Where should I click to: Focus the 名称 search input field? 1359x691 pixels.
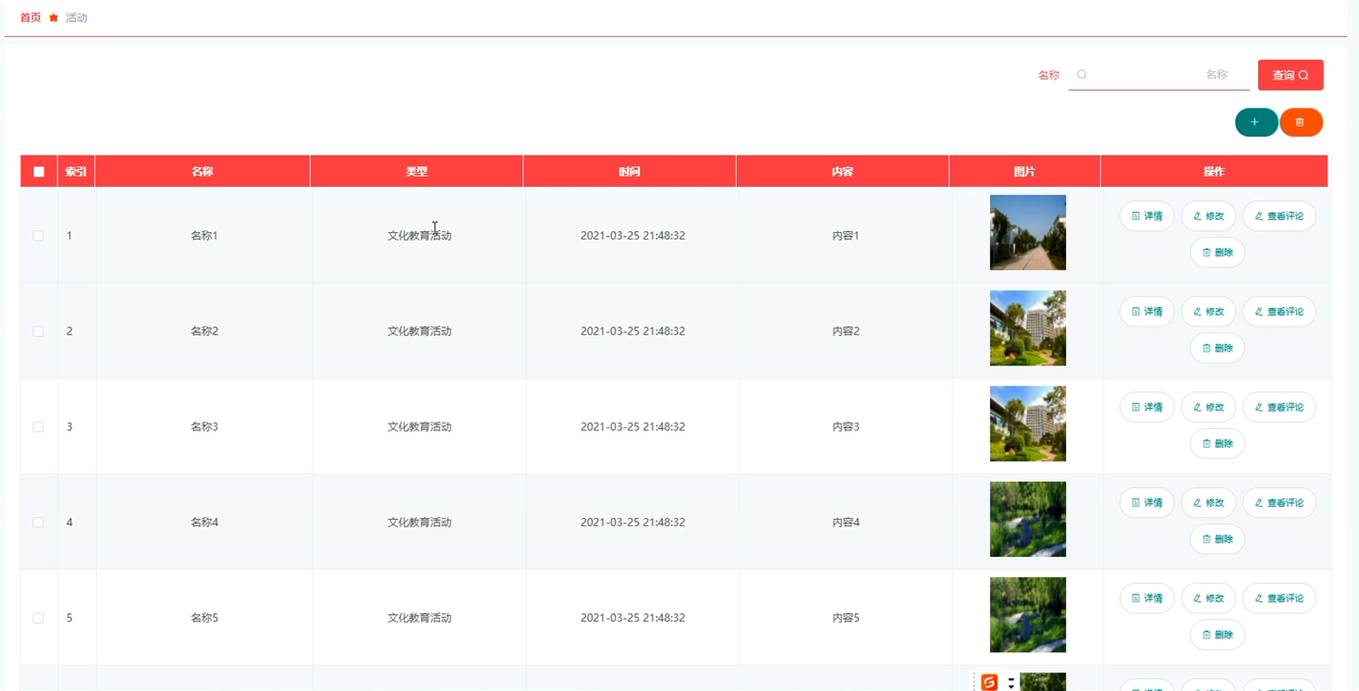(x=1159, y=75)
